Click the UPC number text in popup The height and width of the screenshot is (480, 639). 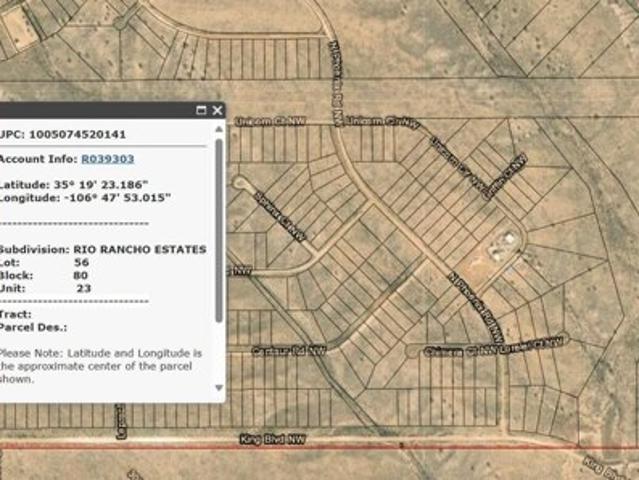pyautogui.click(x=75, y=133)
